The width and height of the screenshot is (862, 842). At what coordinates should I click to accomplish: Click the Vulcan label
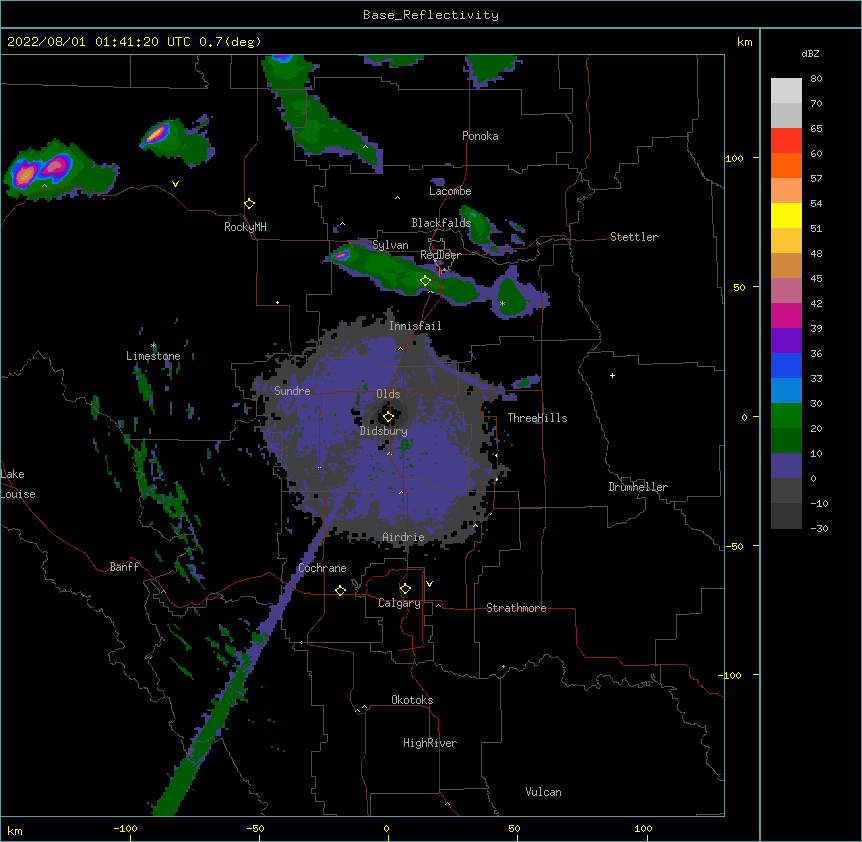pyautogui.click(x=543, y=792)
